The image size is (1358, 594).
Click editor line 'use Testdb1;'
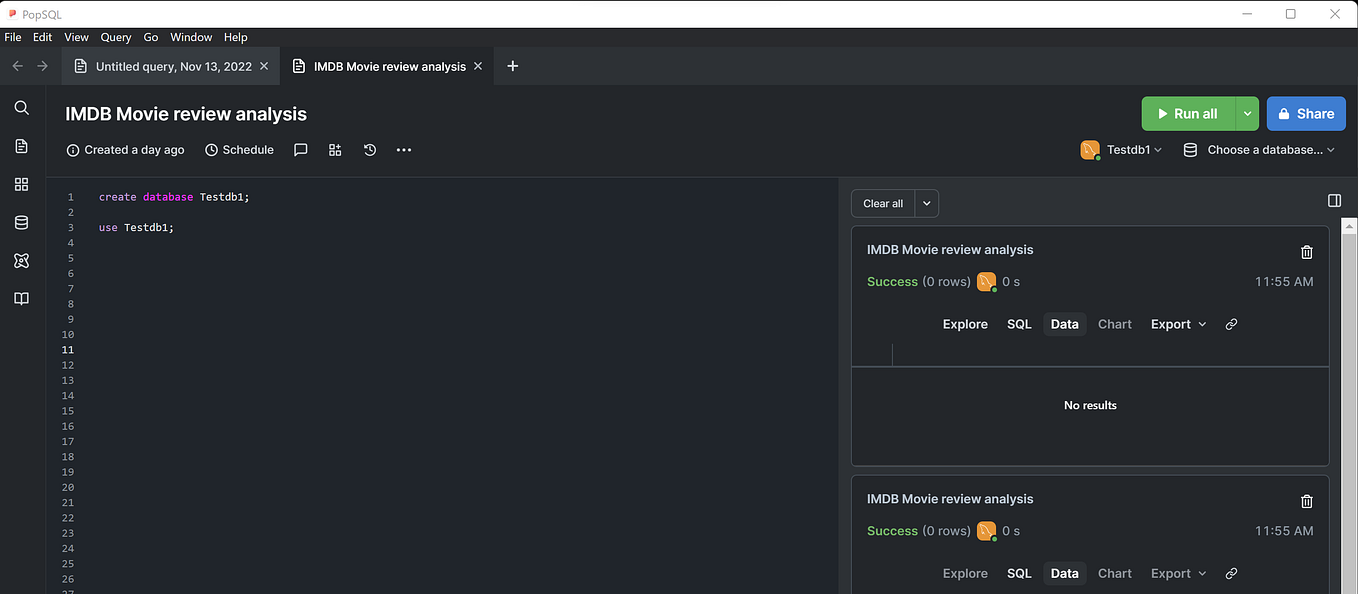(136, 228)
